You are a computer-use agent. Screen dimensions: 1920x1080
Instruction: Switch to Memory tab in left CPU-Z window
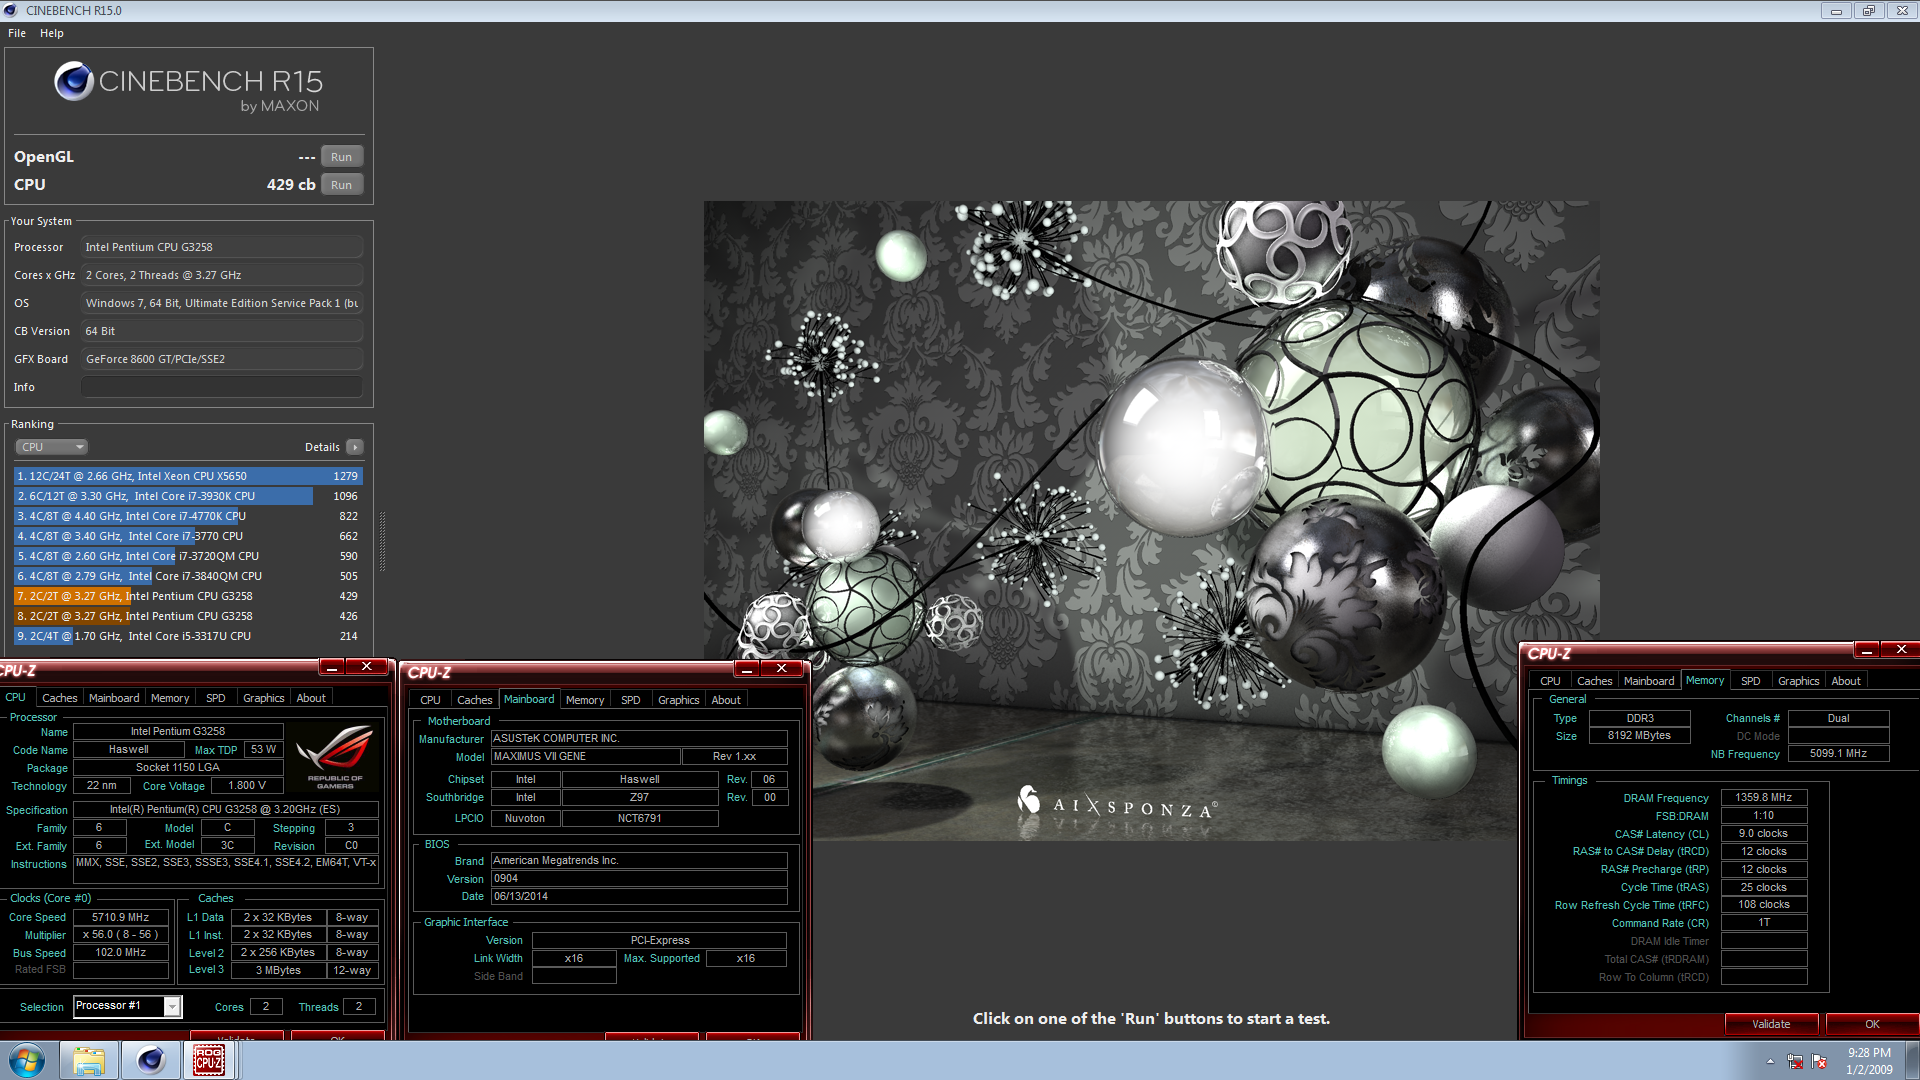(x=170, y=698)
